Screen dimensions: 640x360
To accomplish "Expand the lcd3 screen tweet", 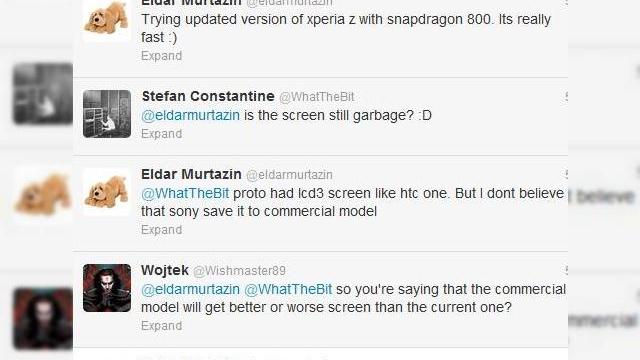I will click(x=162, y=230).
